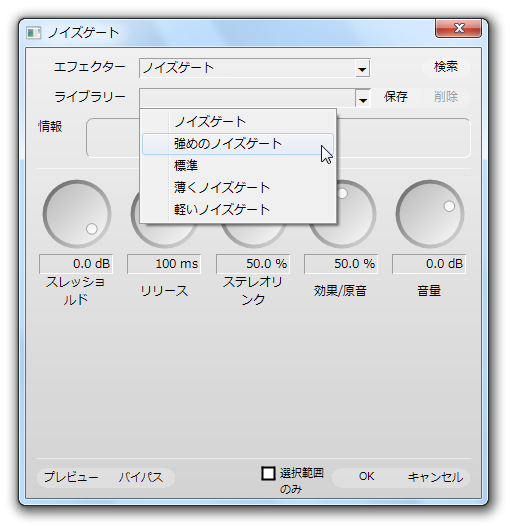Click the 音量 knob

pyautogui.click(x=430, y=214)
